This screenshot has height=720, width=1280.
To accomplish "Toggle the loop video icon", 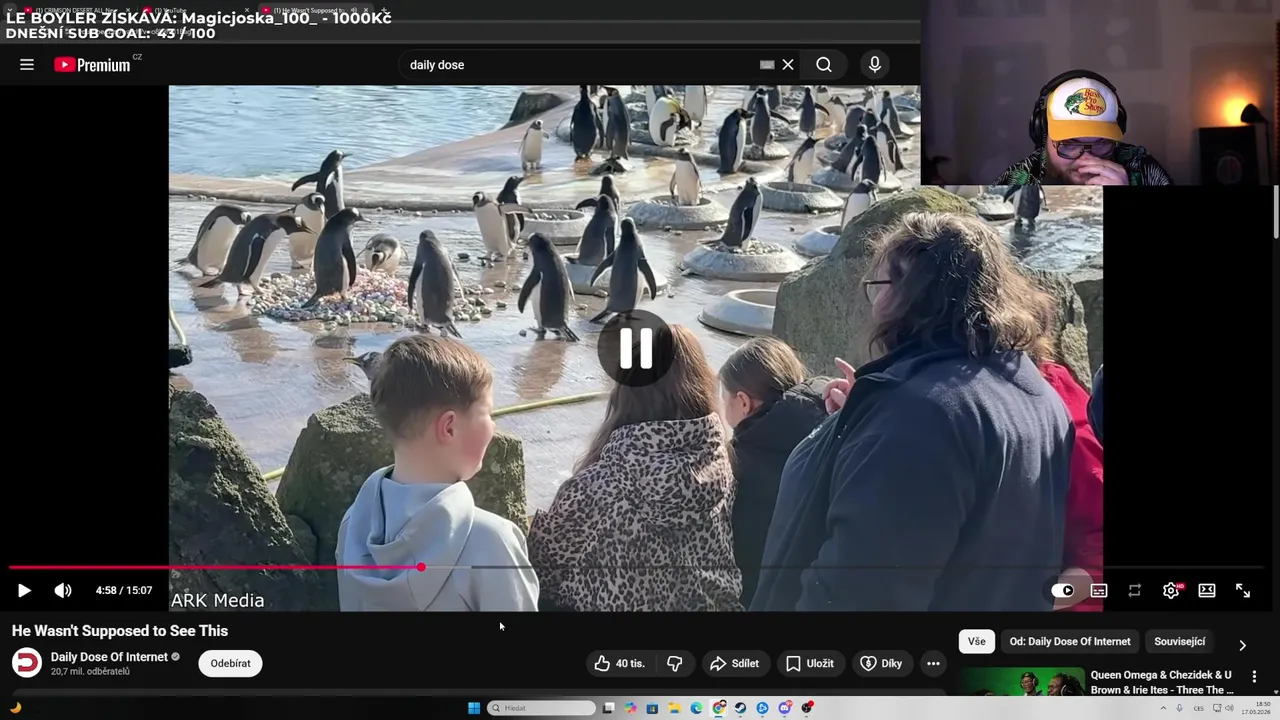I will tap(1135, 591).
